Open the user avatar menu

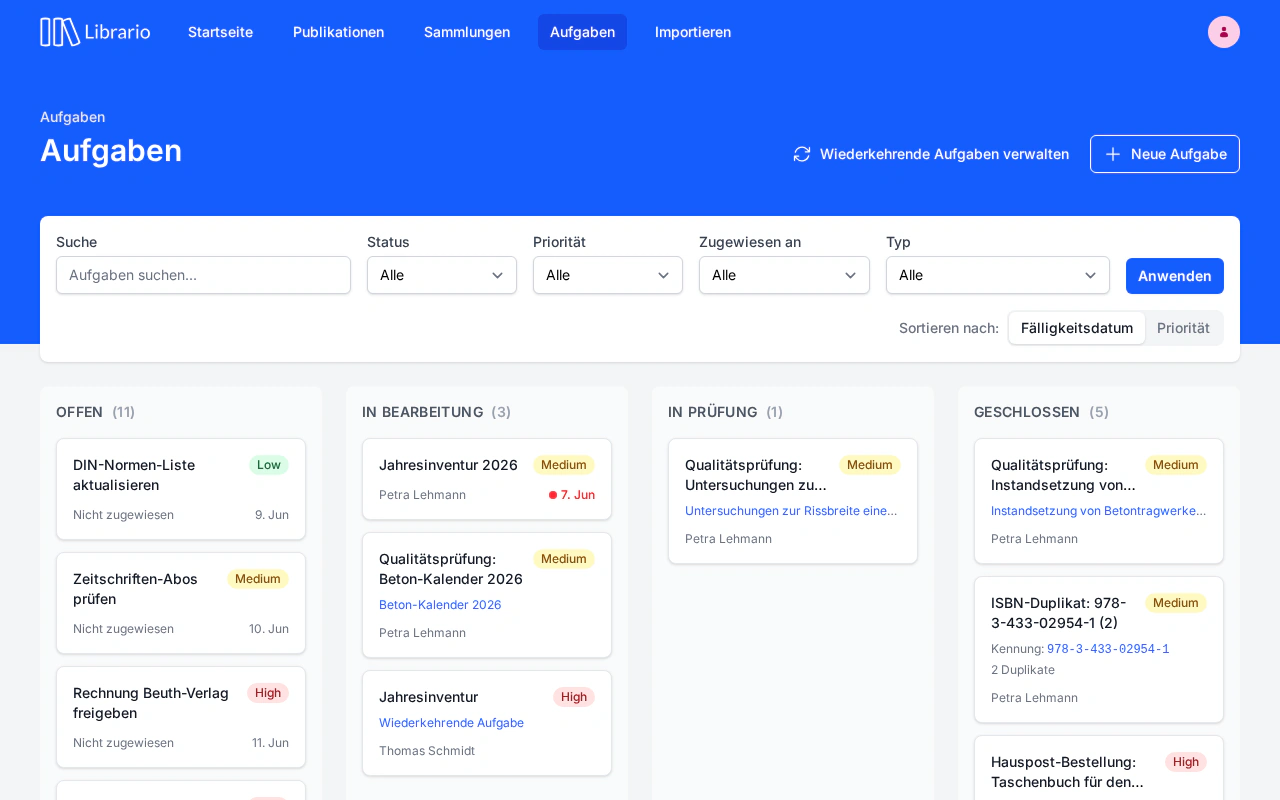(1224, 32)
